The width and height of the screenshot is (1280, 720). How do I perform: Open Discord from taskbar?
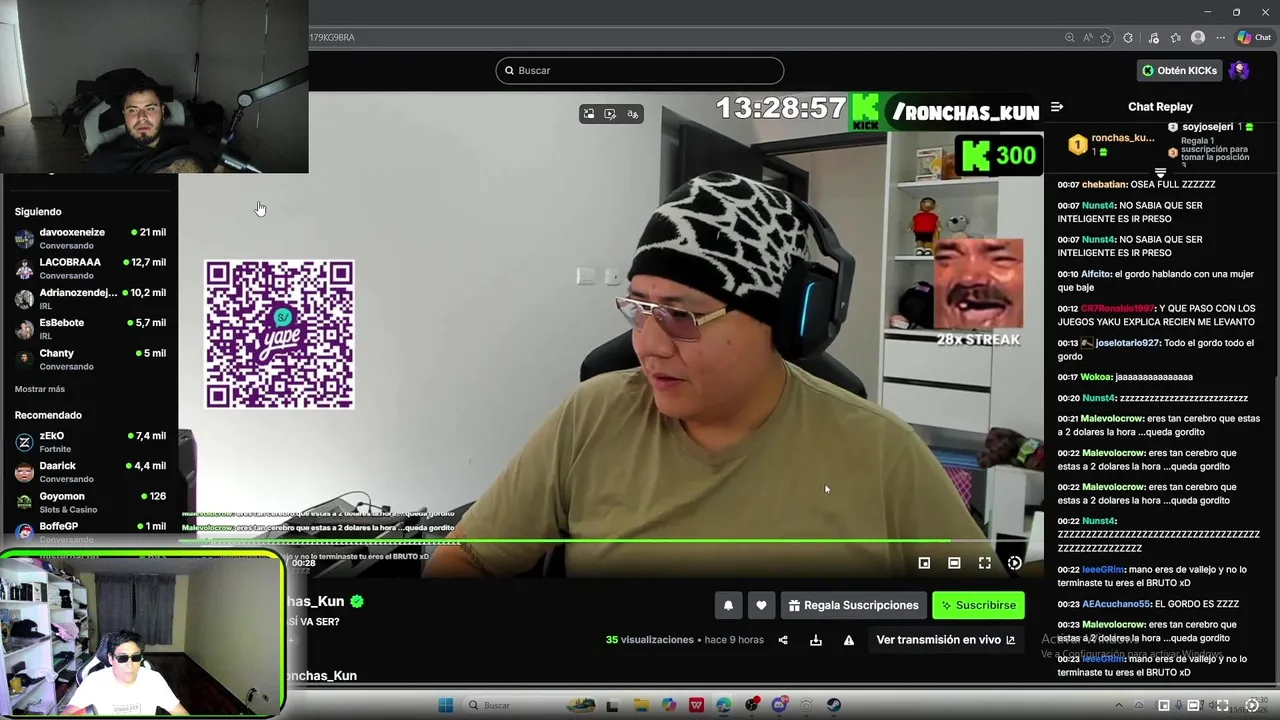click(779, 705)
